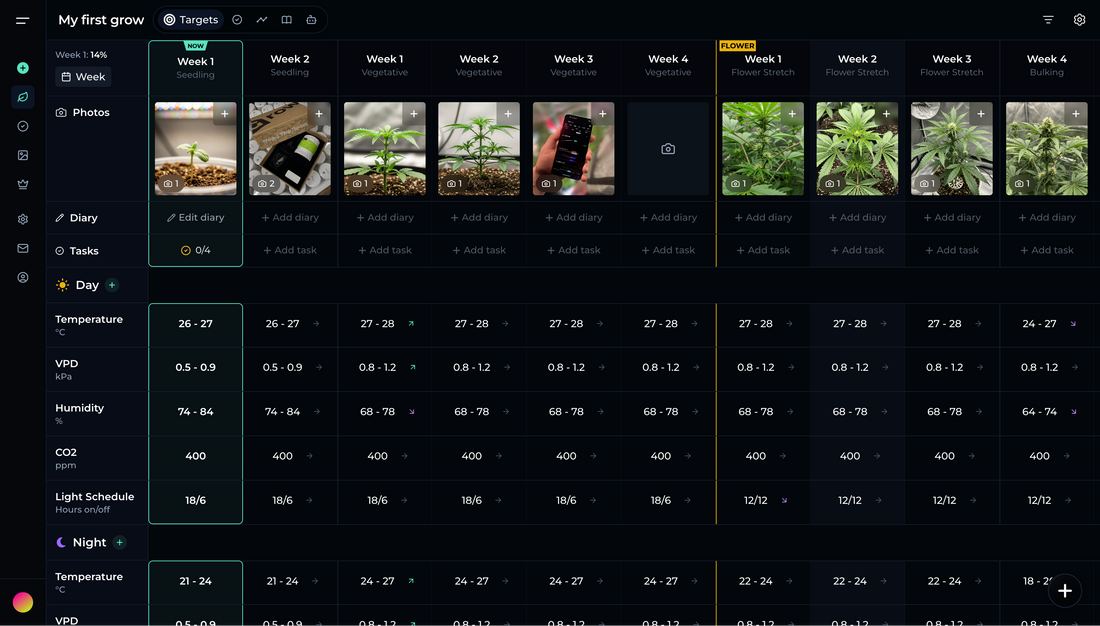Open the gallery image icon in the sidebar
The width and height of the screenshot is (1100, 626).
pos(23,155)
